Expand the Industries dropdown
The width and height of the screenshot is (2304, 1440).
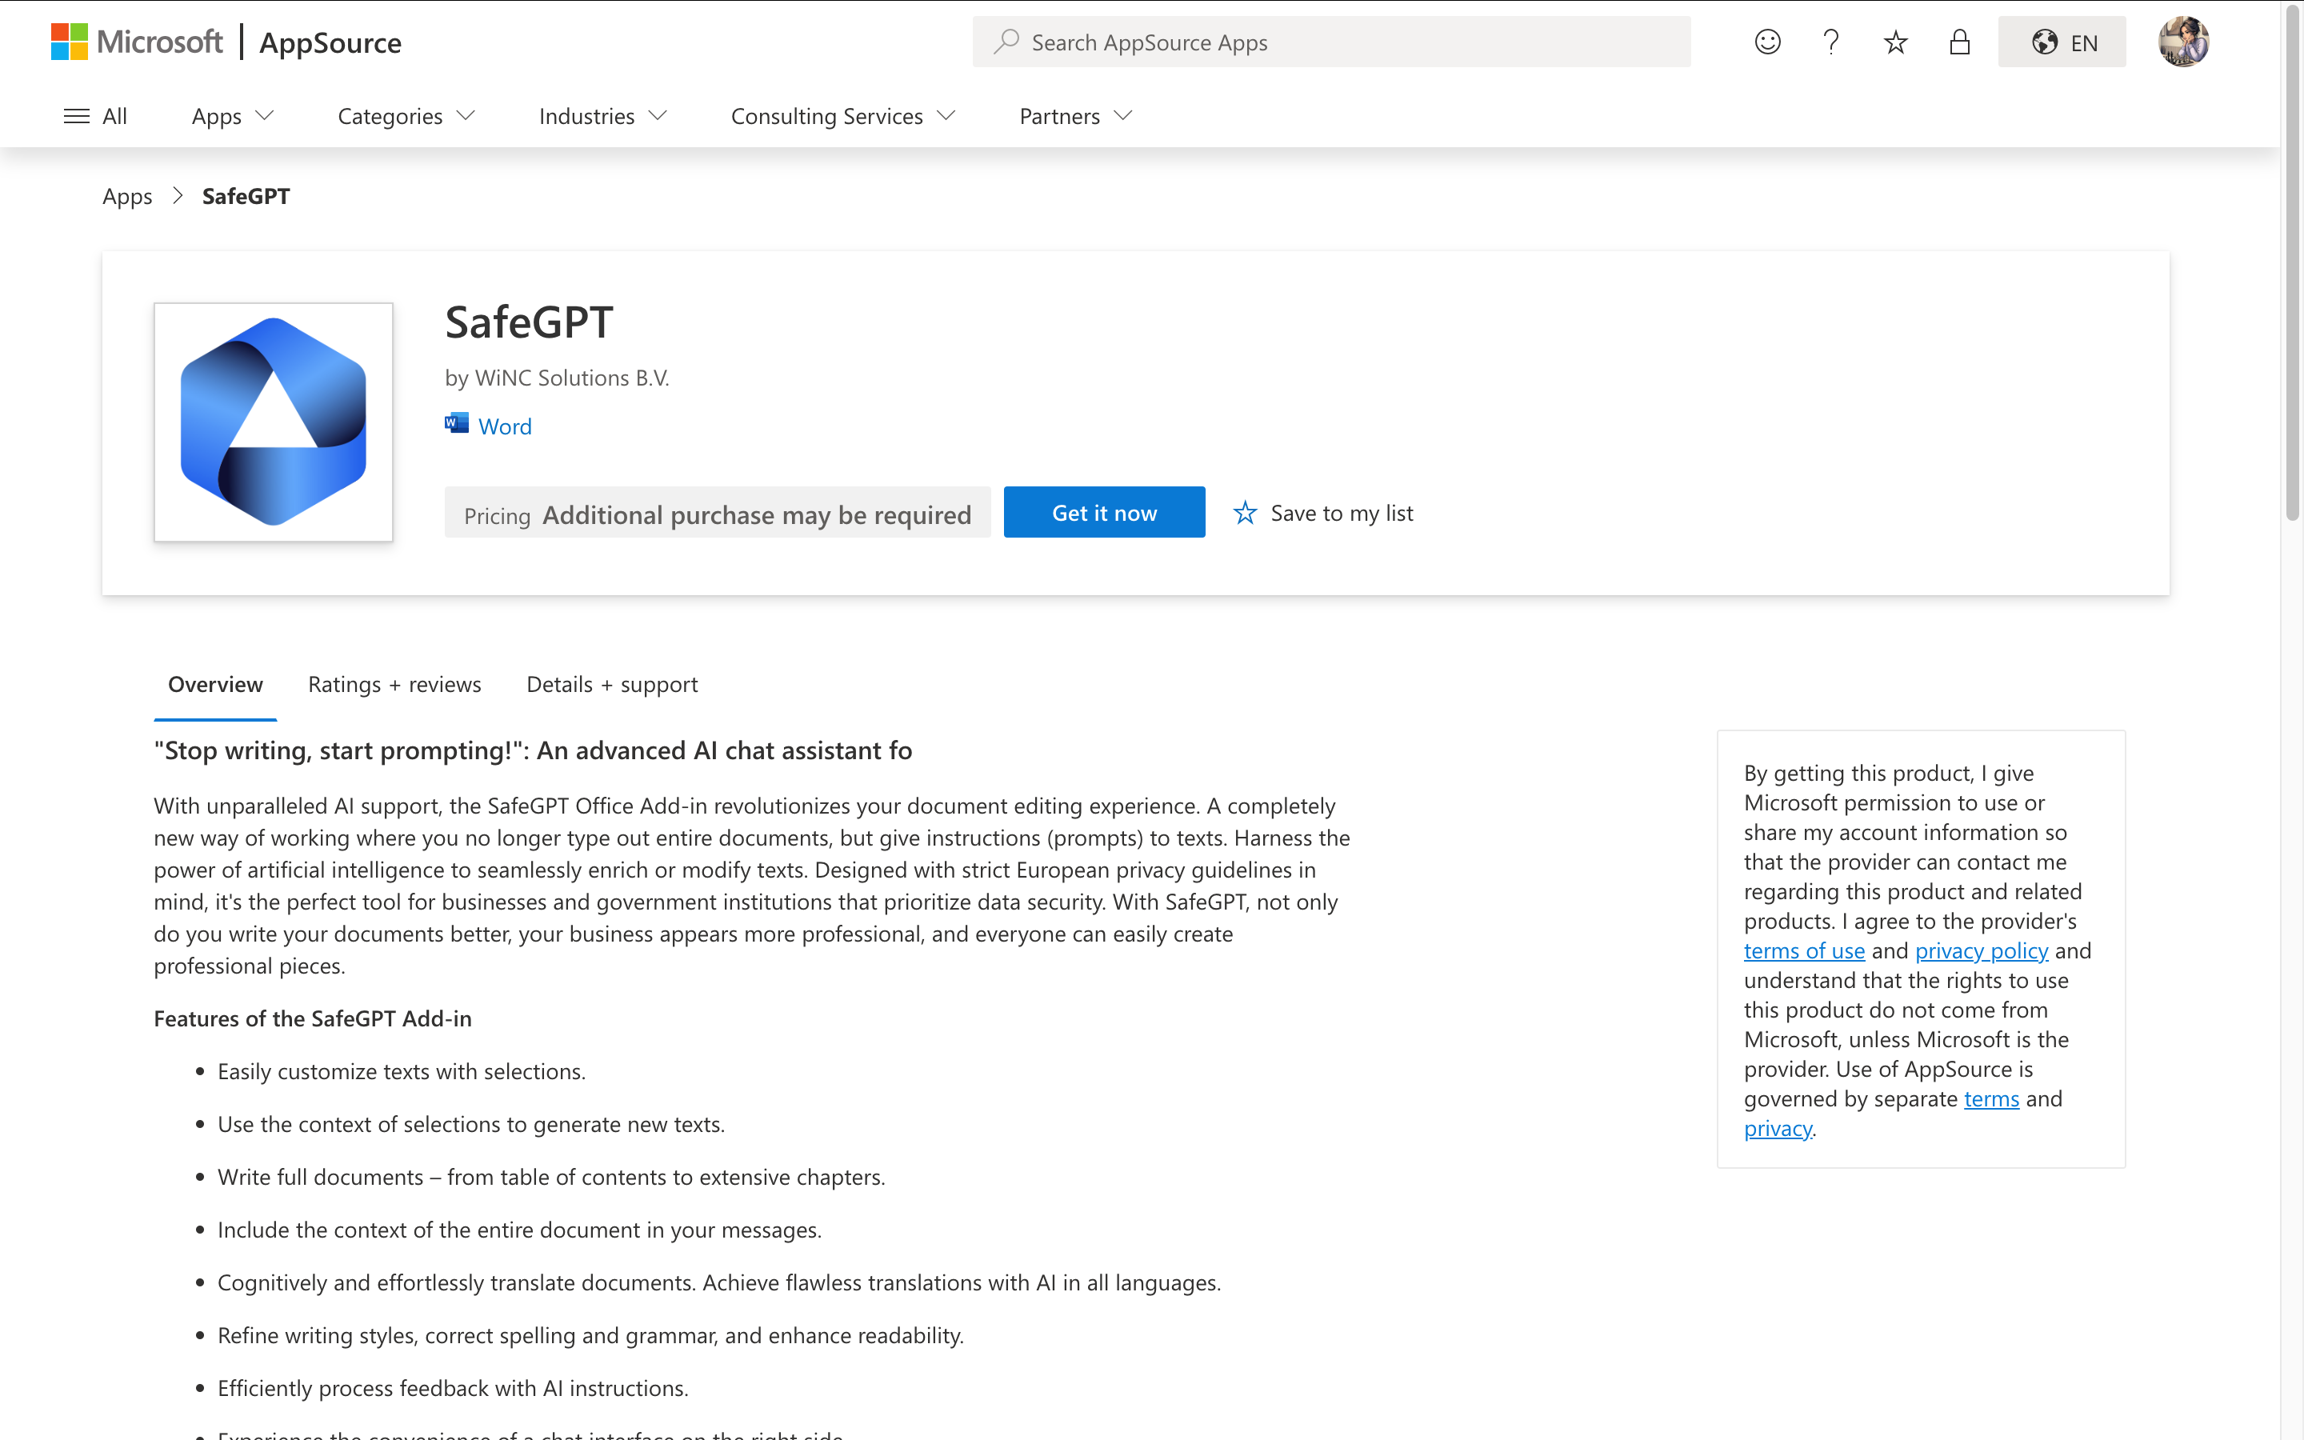coord(602,116)
